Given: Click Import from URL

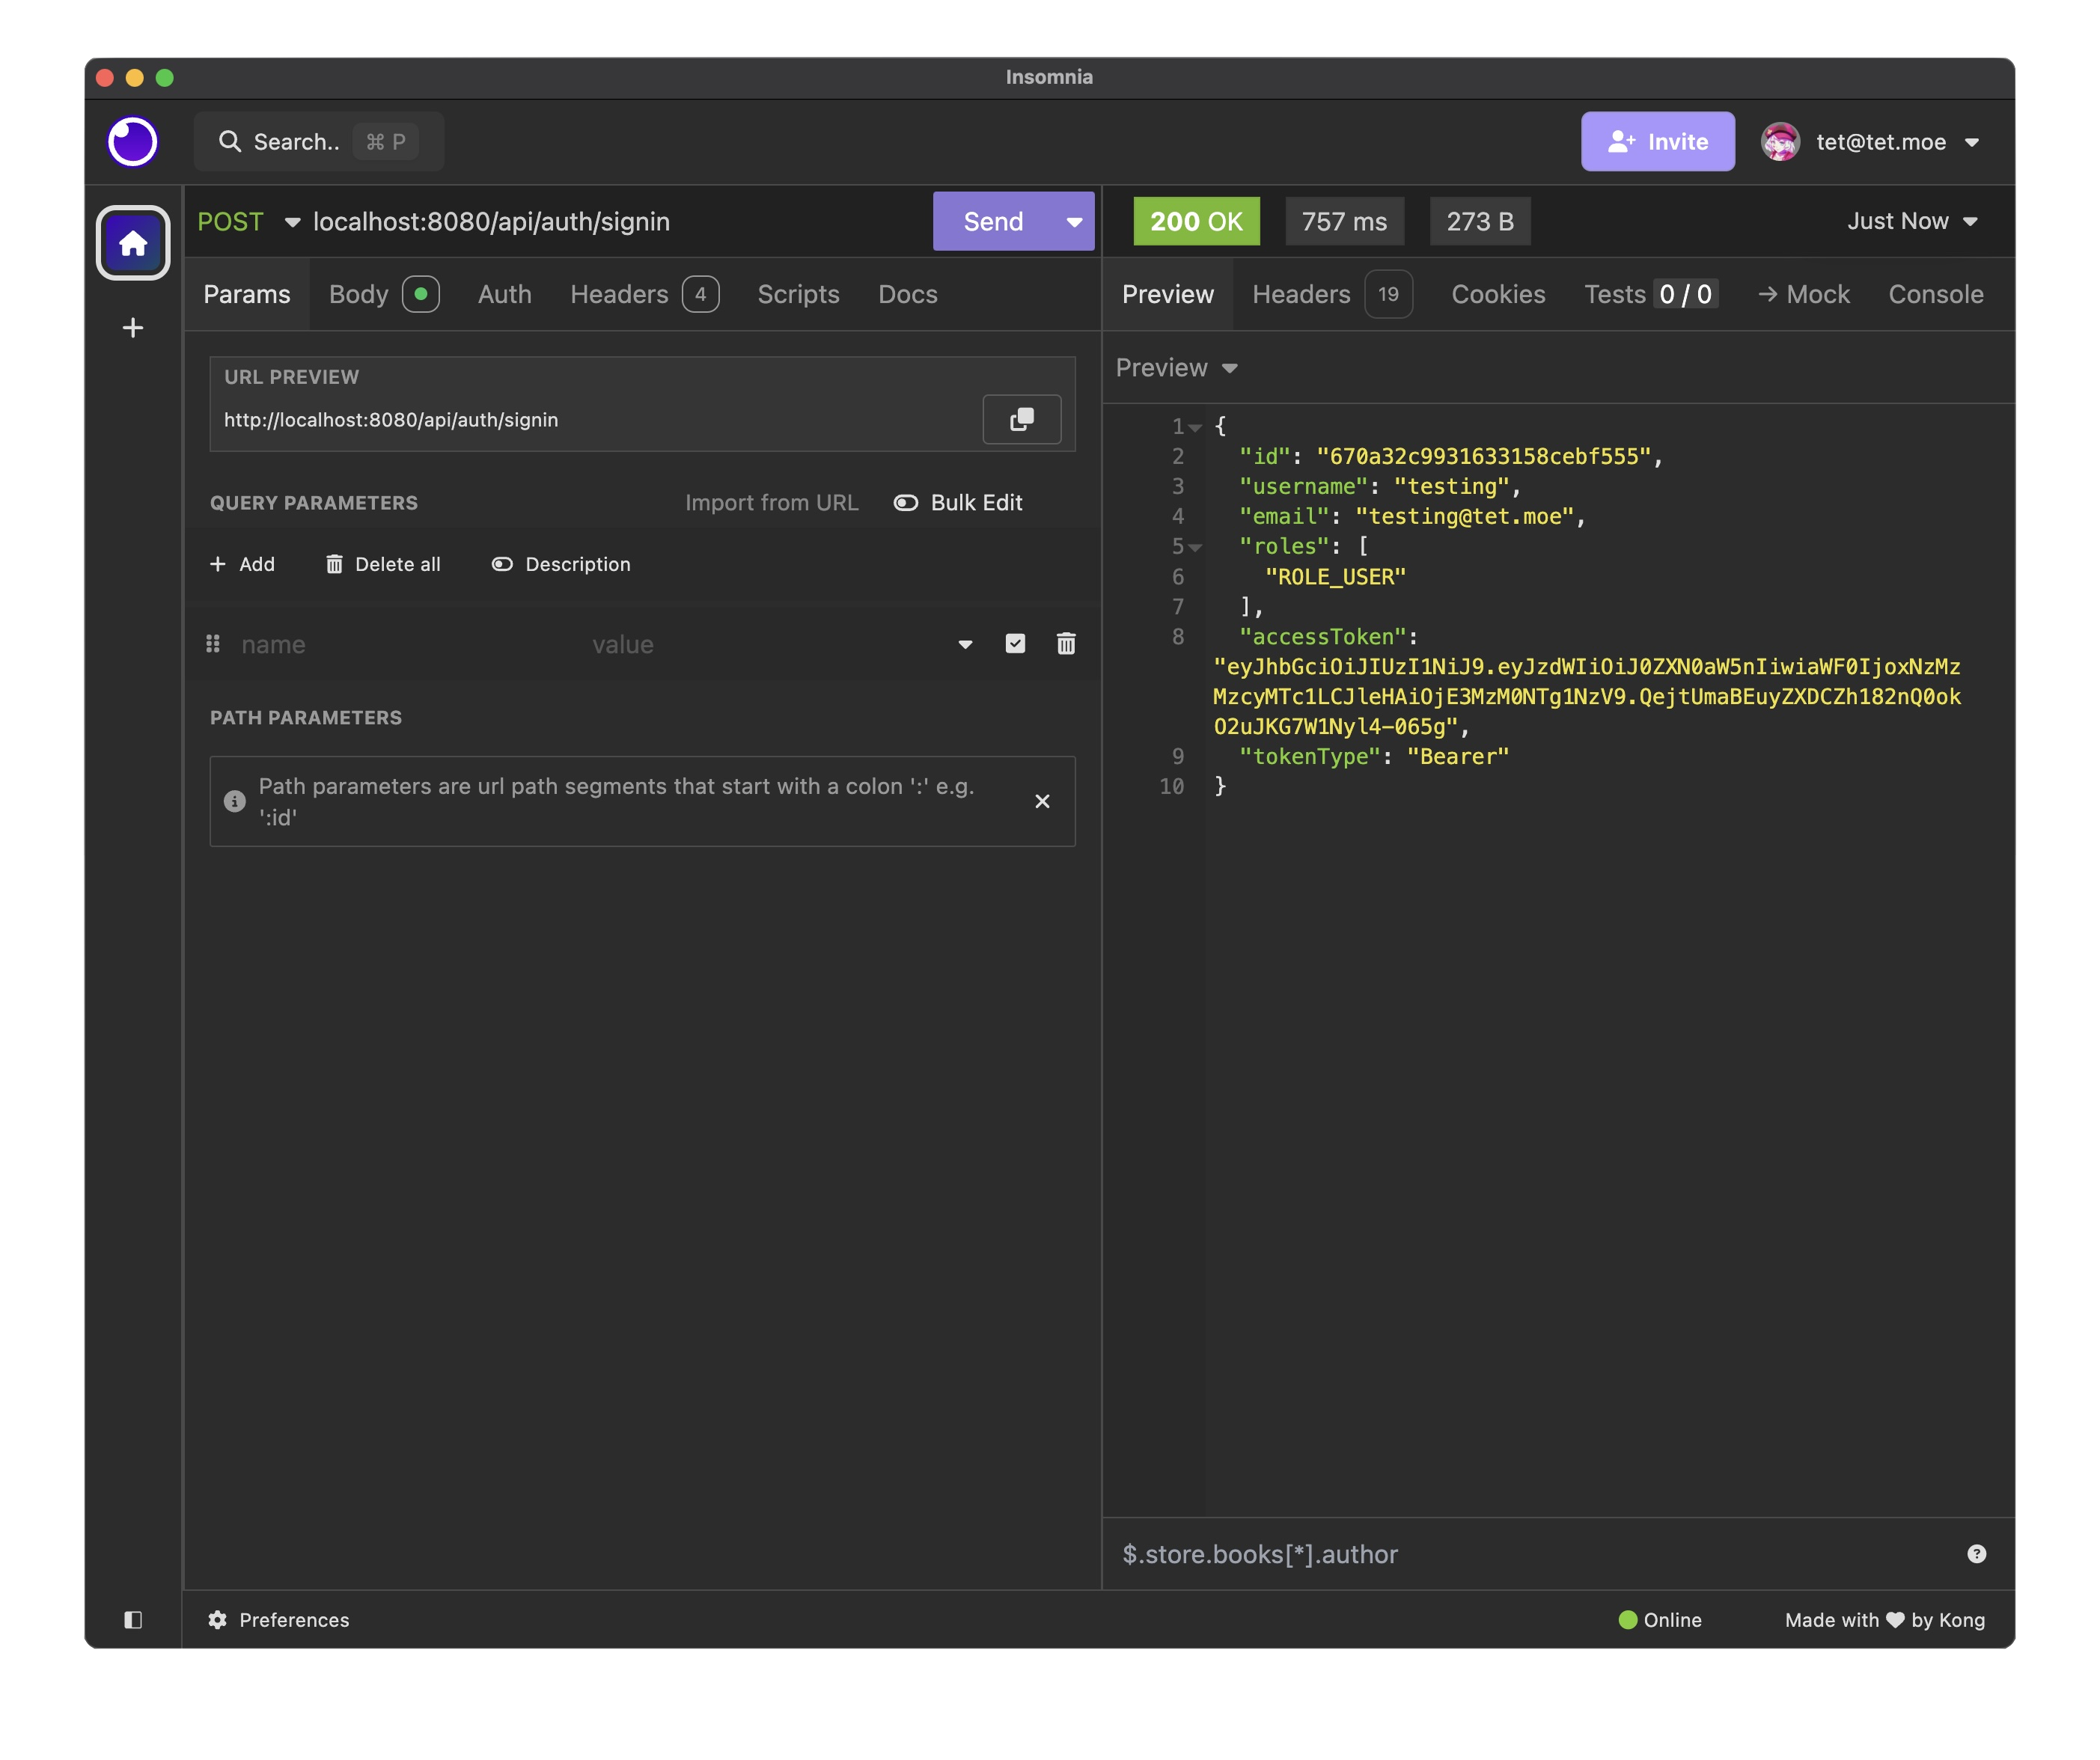Looking at the screenshot, I should tap(771, 503).
